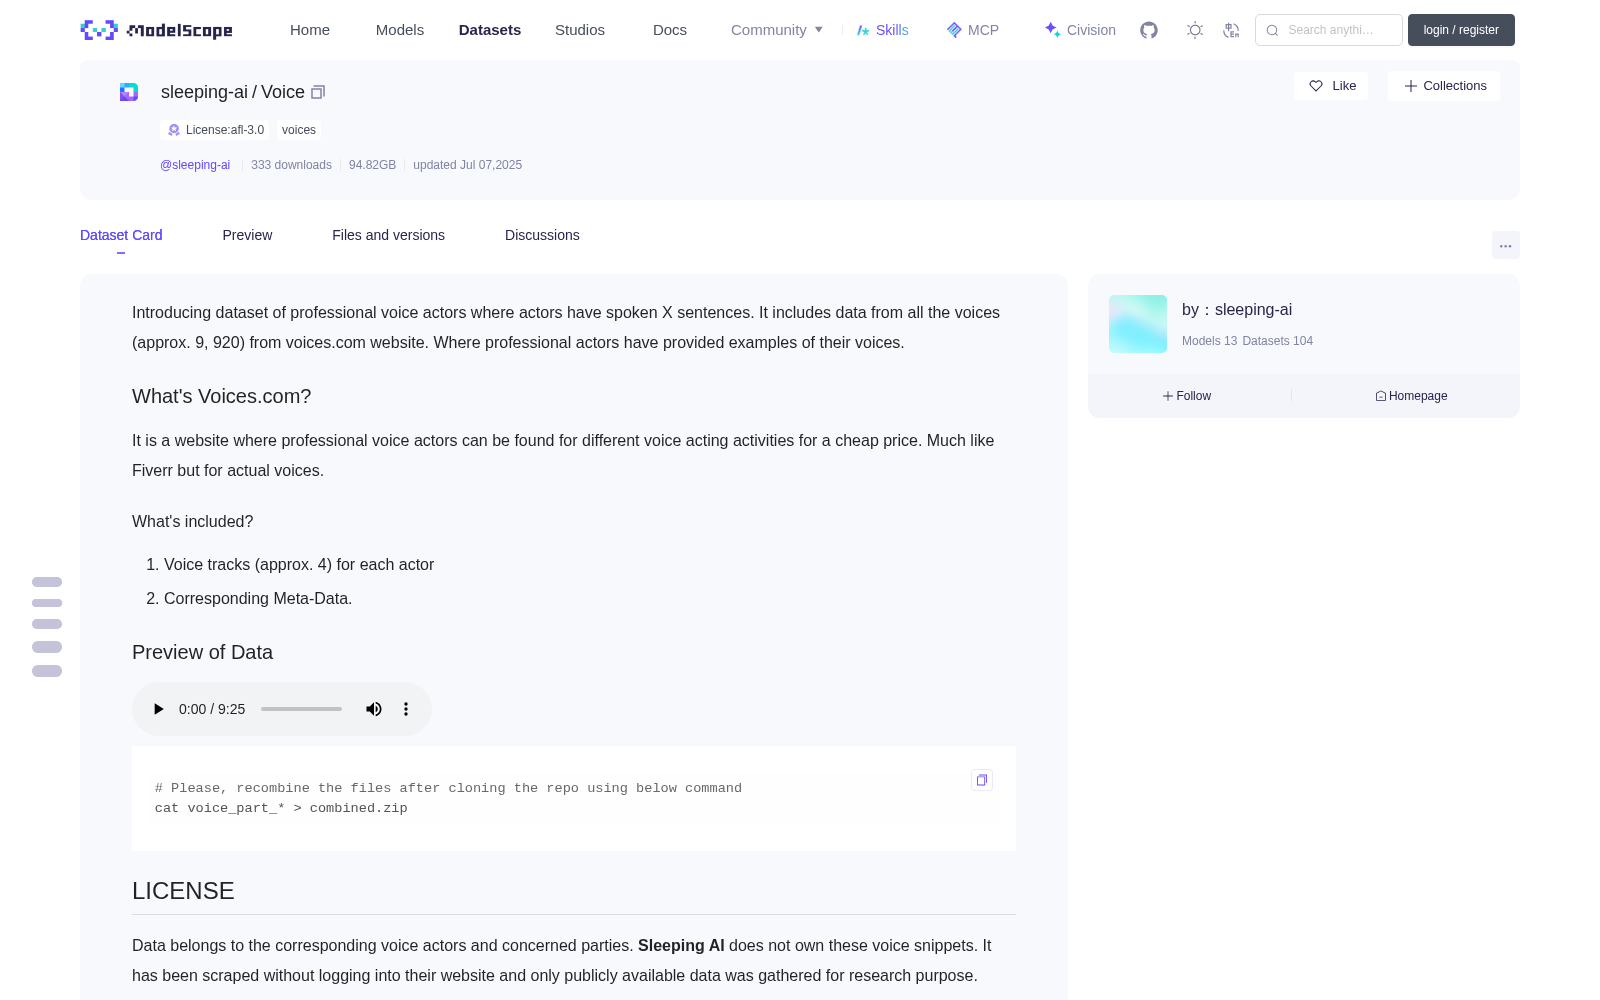
Task: Mute the audio player volume
Action: pyautogui.click(x=374, y=709)
